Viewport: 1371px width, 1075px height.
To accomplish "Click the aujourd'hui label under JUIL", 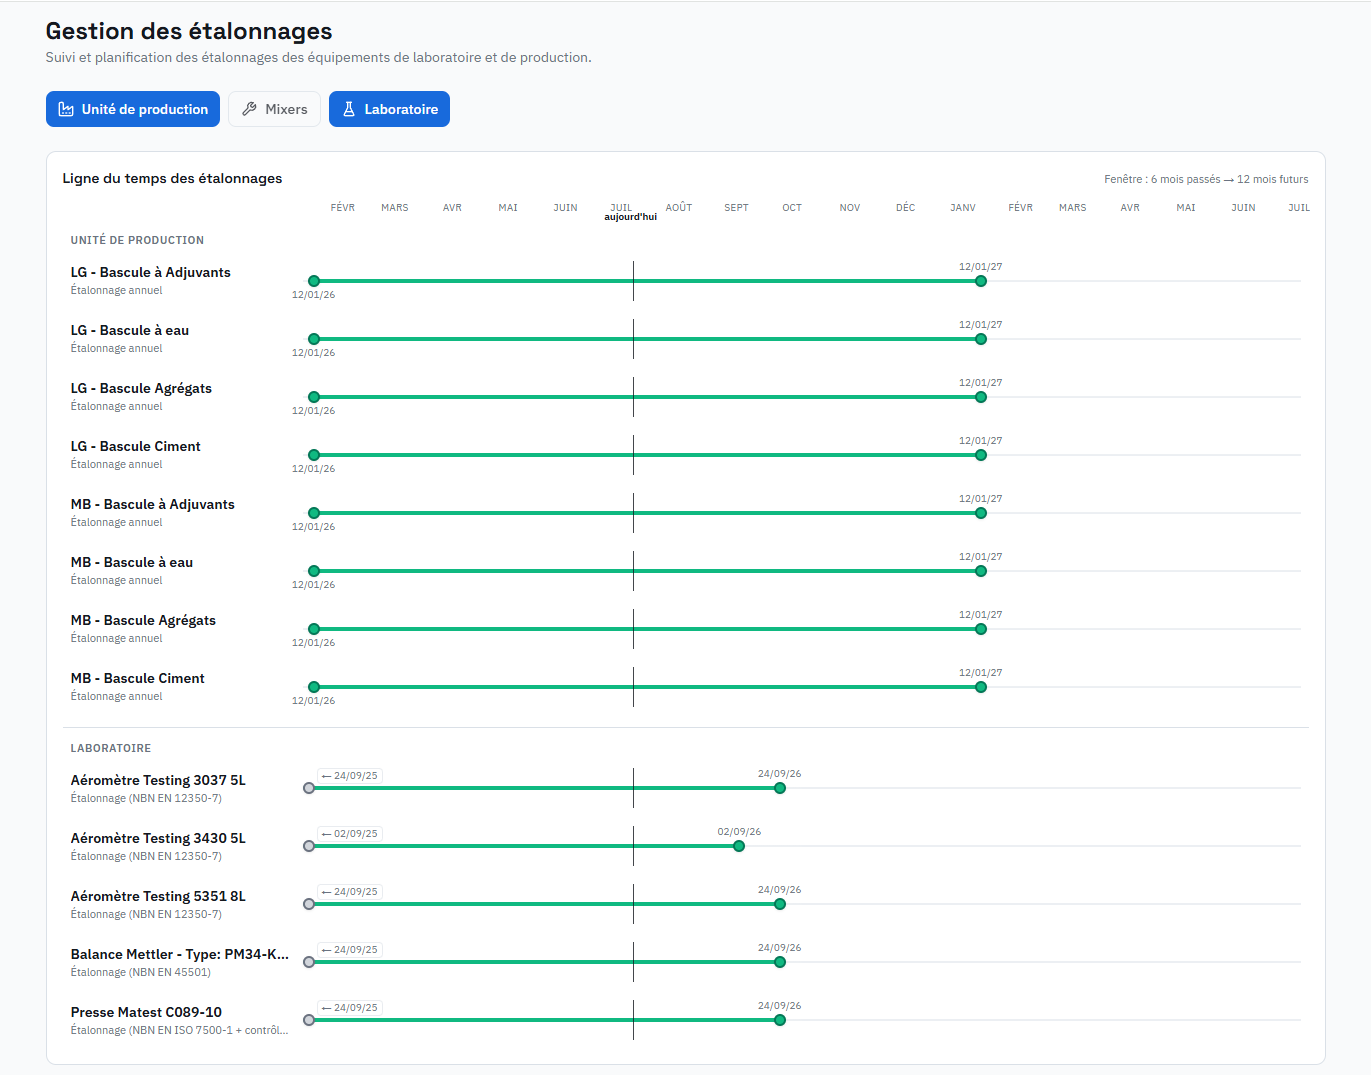I will [631, 217].
